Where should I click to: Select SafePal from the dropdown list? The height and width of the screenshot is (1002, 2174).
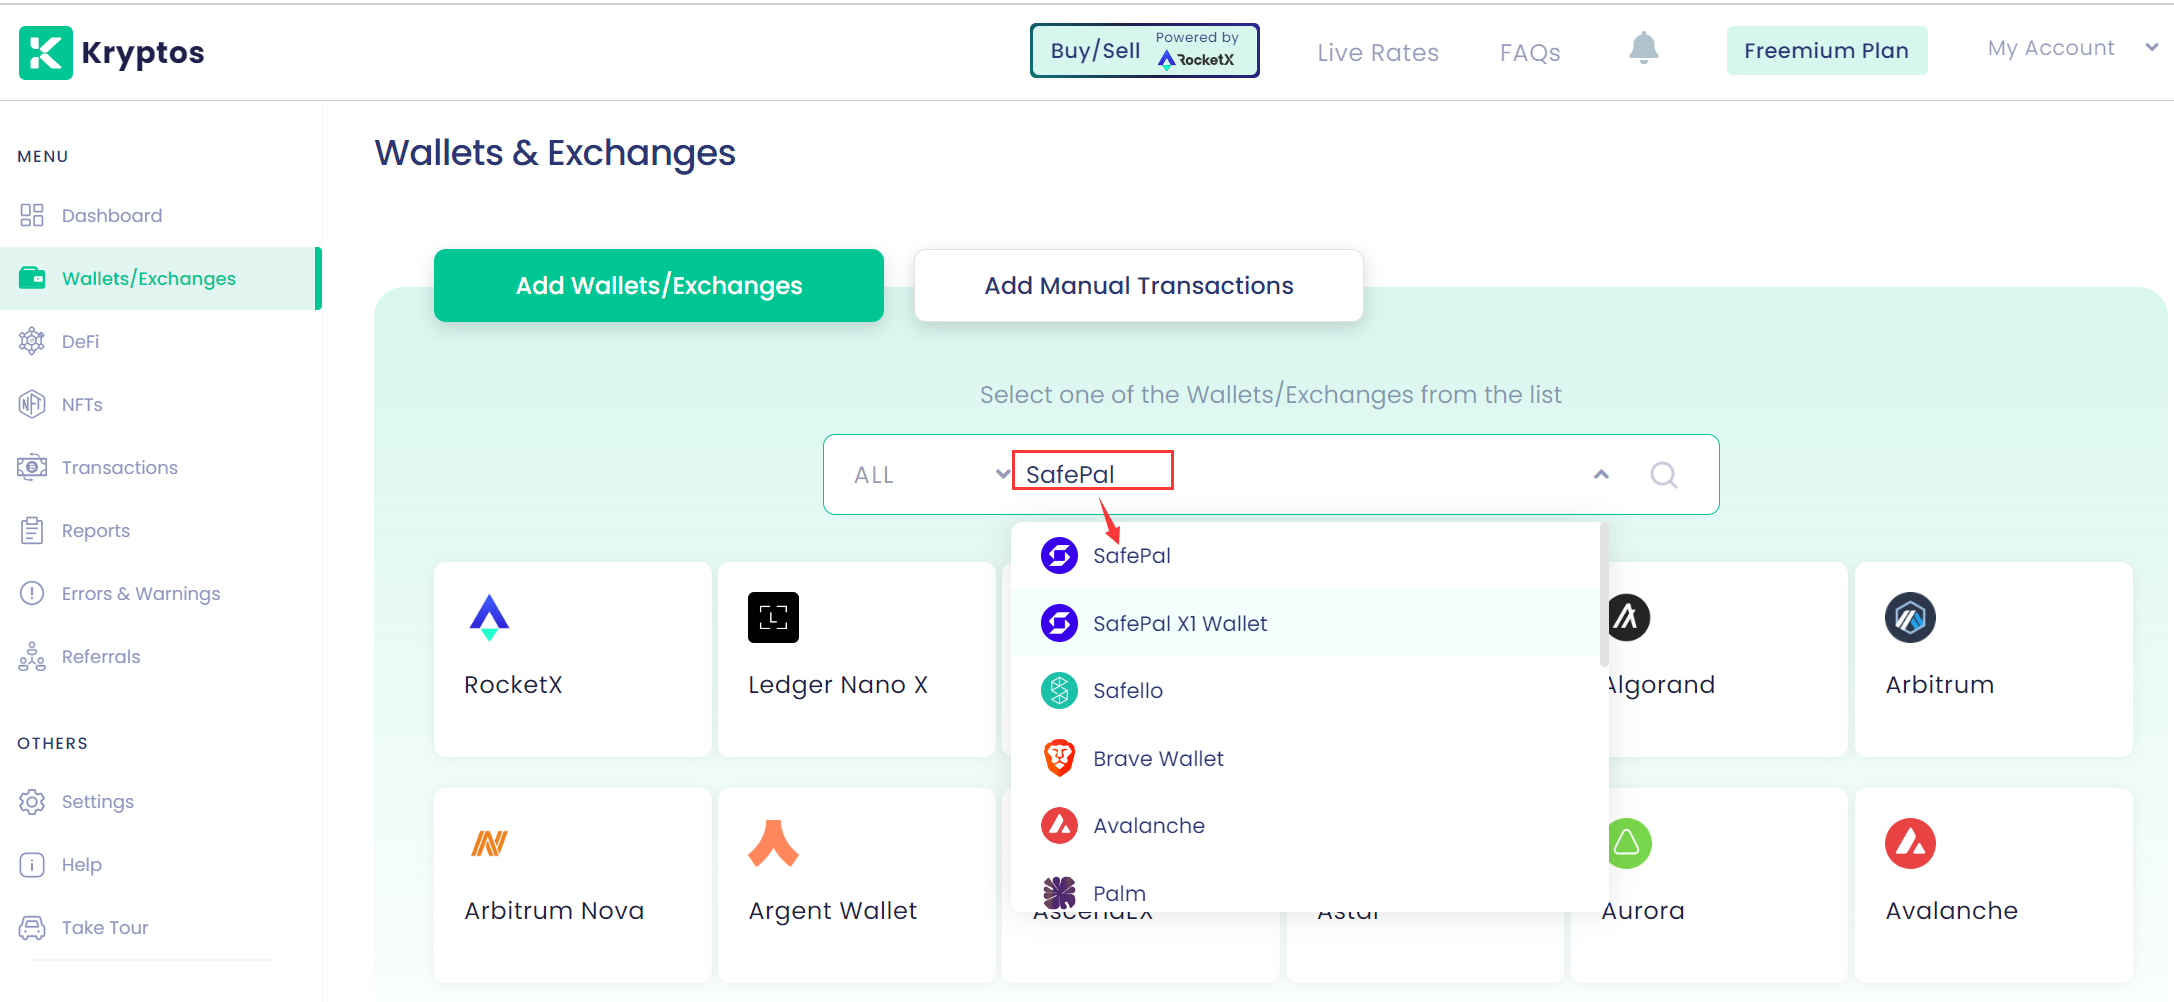click(1131, 556)
